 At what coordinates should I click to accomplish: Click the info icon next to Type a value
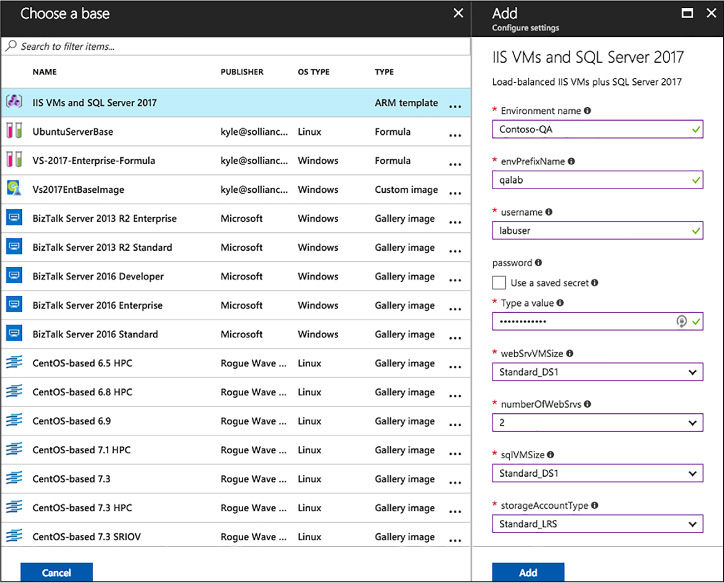pos(560,303)
